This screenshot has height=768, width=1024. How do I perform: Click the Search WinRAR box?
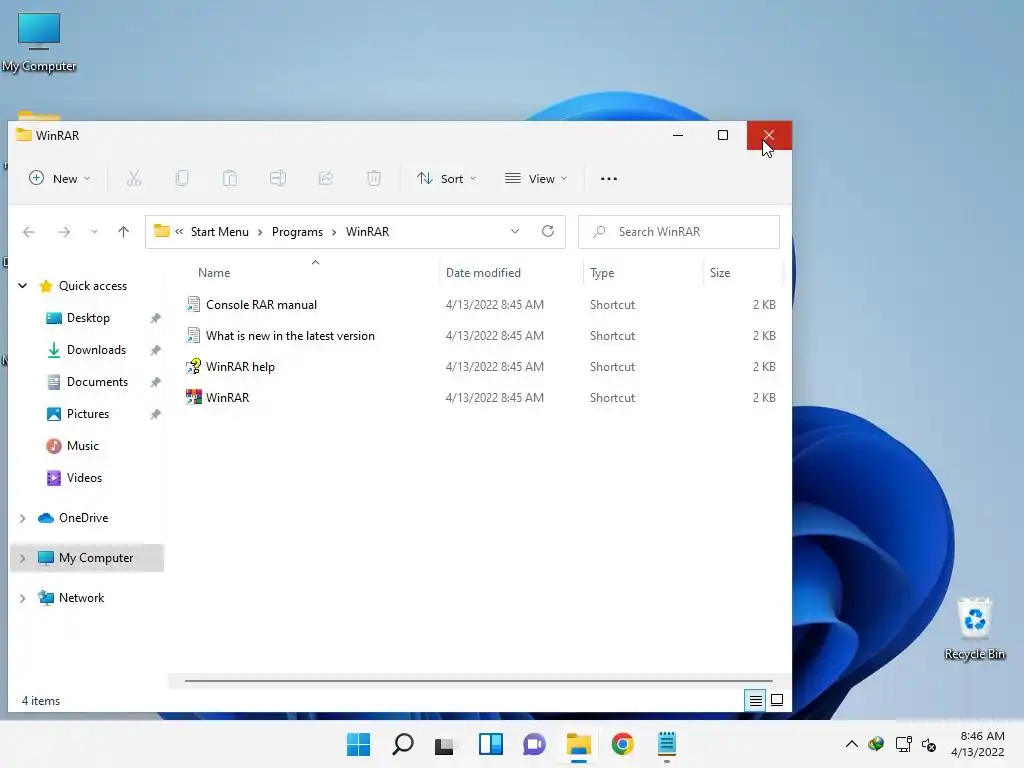pos(679,232)
